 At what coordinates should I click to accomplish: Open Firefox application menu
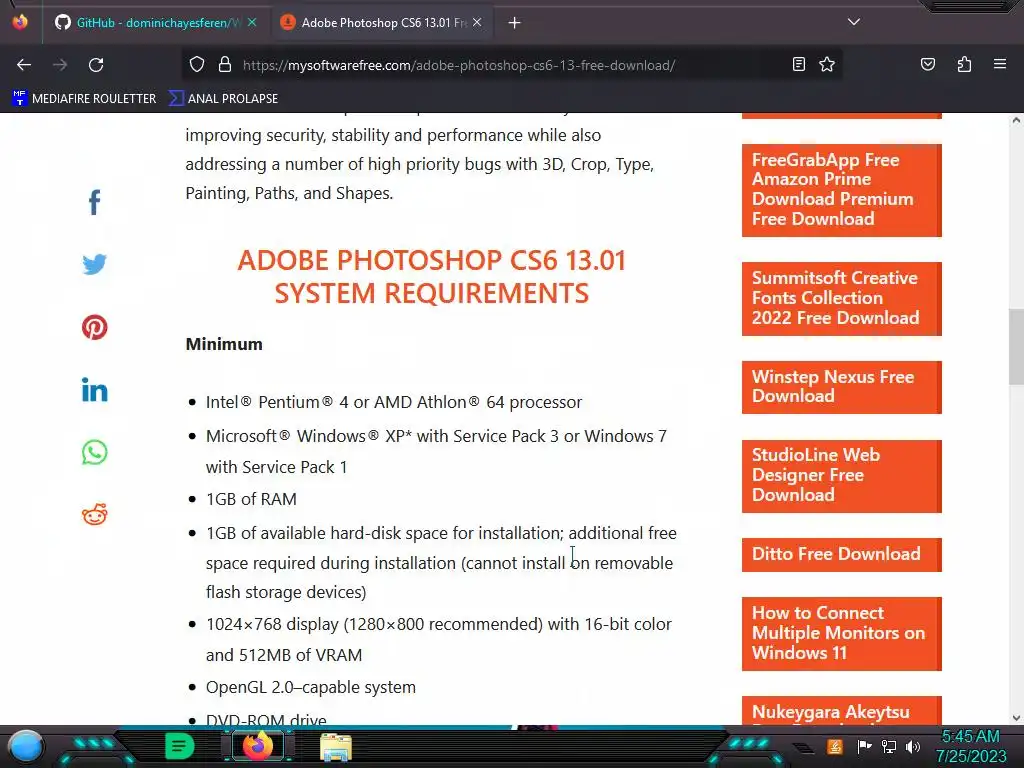(x=1000, y=64)
